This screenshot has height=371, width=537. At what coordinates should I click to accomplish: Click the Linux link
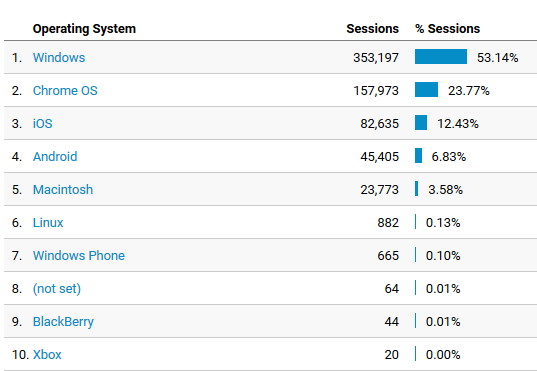[48, 223]
